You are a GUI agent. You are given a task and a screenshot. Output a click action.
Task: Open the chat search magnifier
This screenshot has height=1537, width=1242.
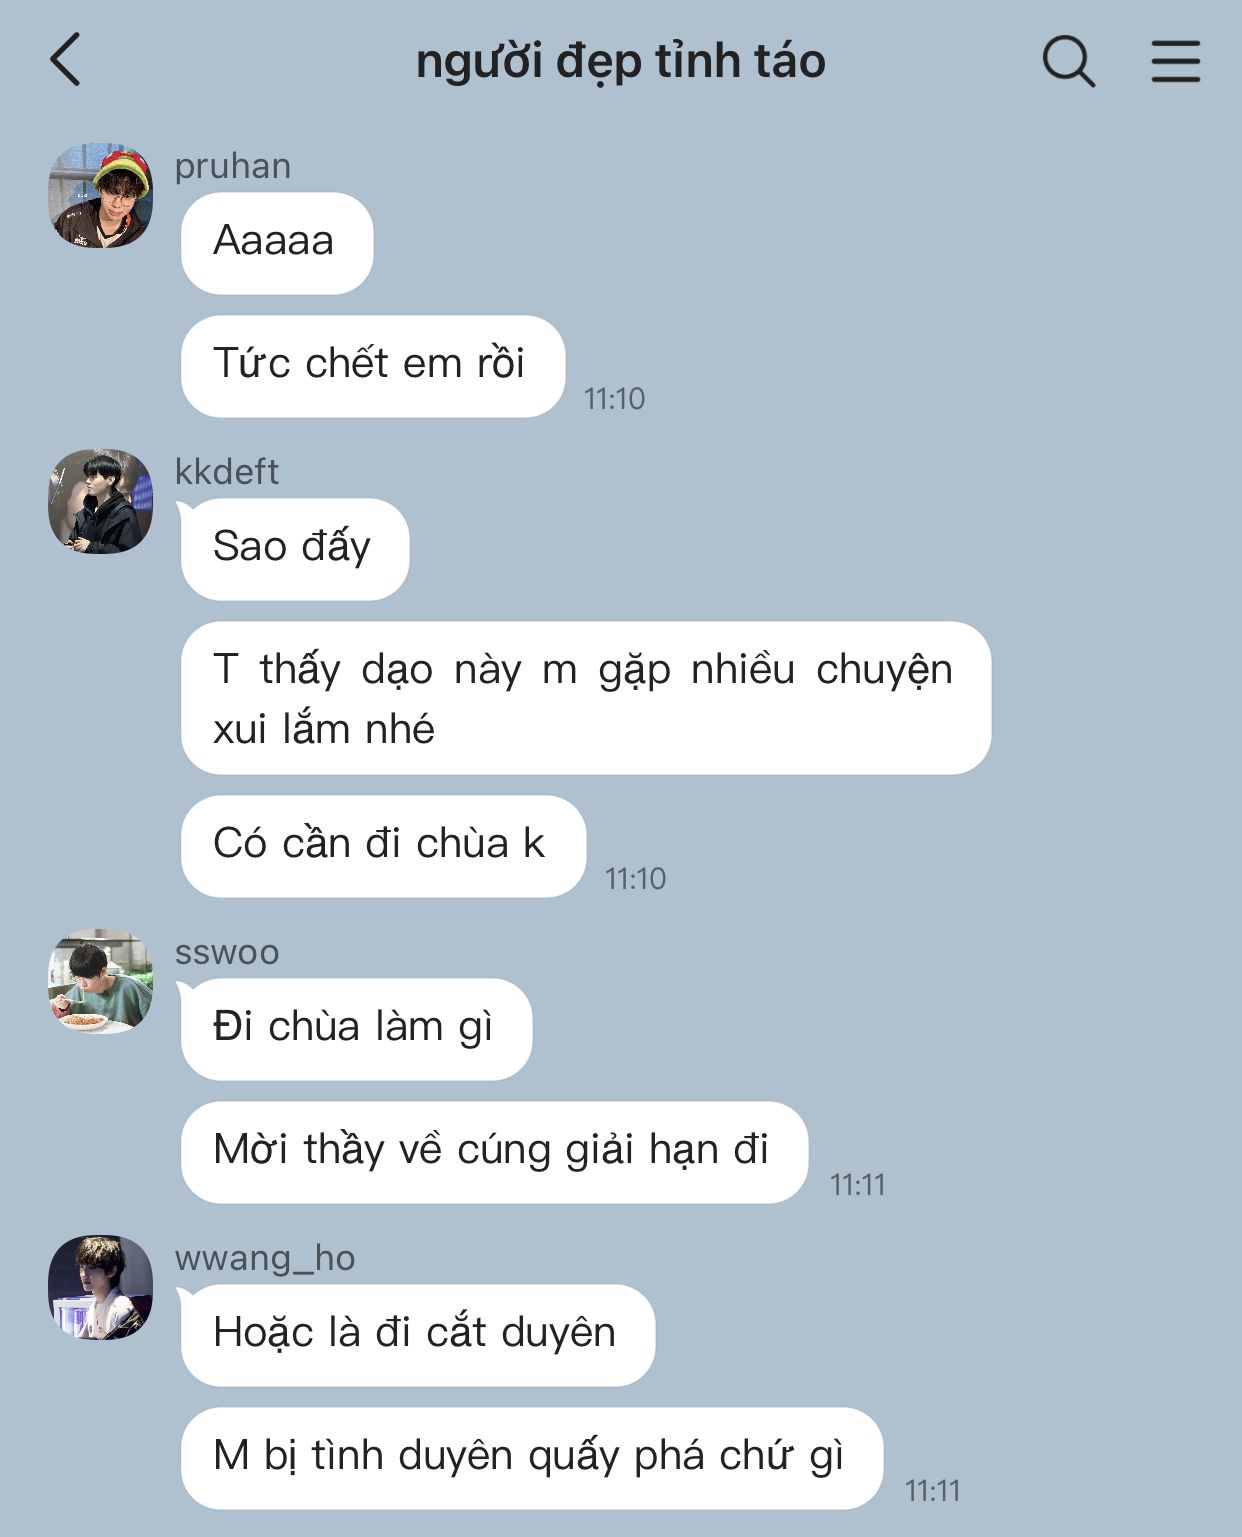[x=1068, y=61]
